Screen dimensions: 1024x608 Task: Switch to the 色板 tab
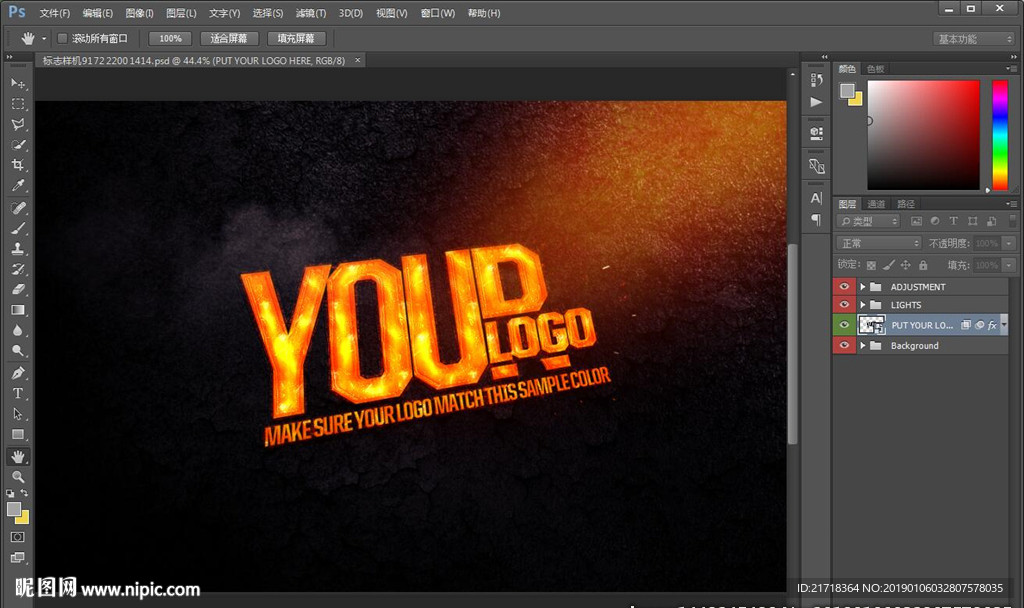(x=876, y=69)
